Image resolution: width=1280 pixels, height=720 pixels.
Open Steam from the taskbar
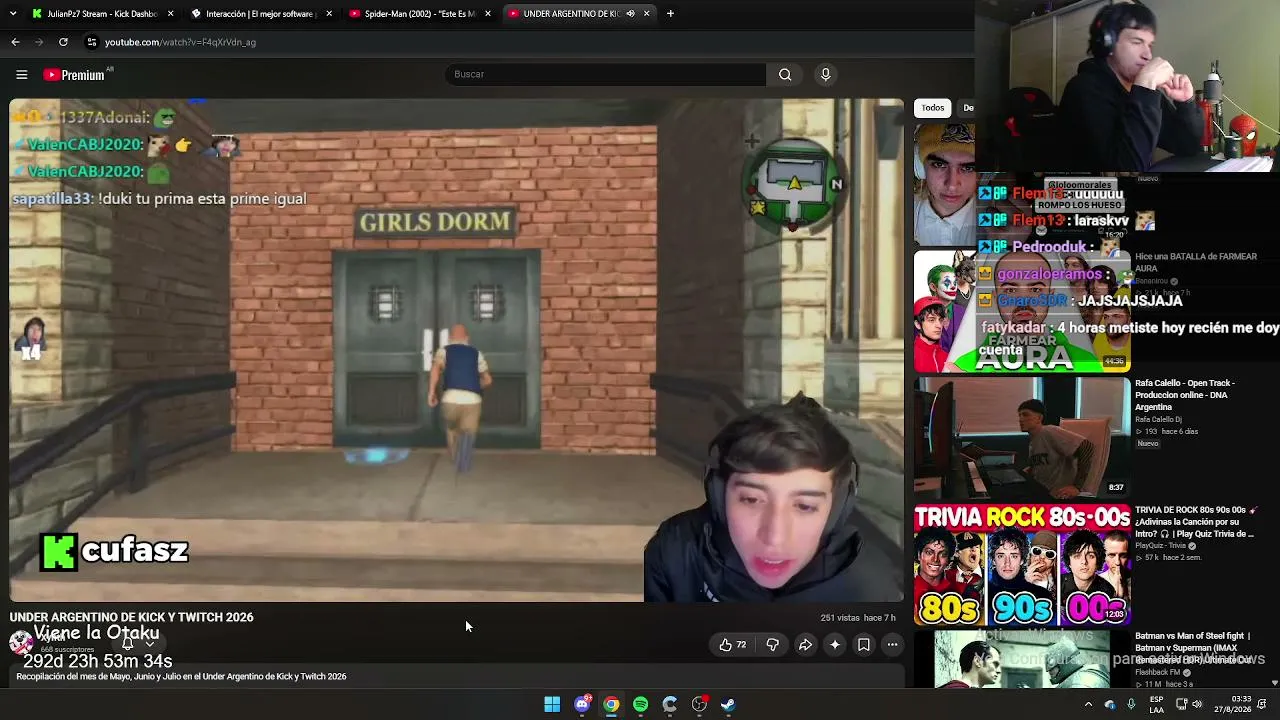728,704
